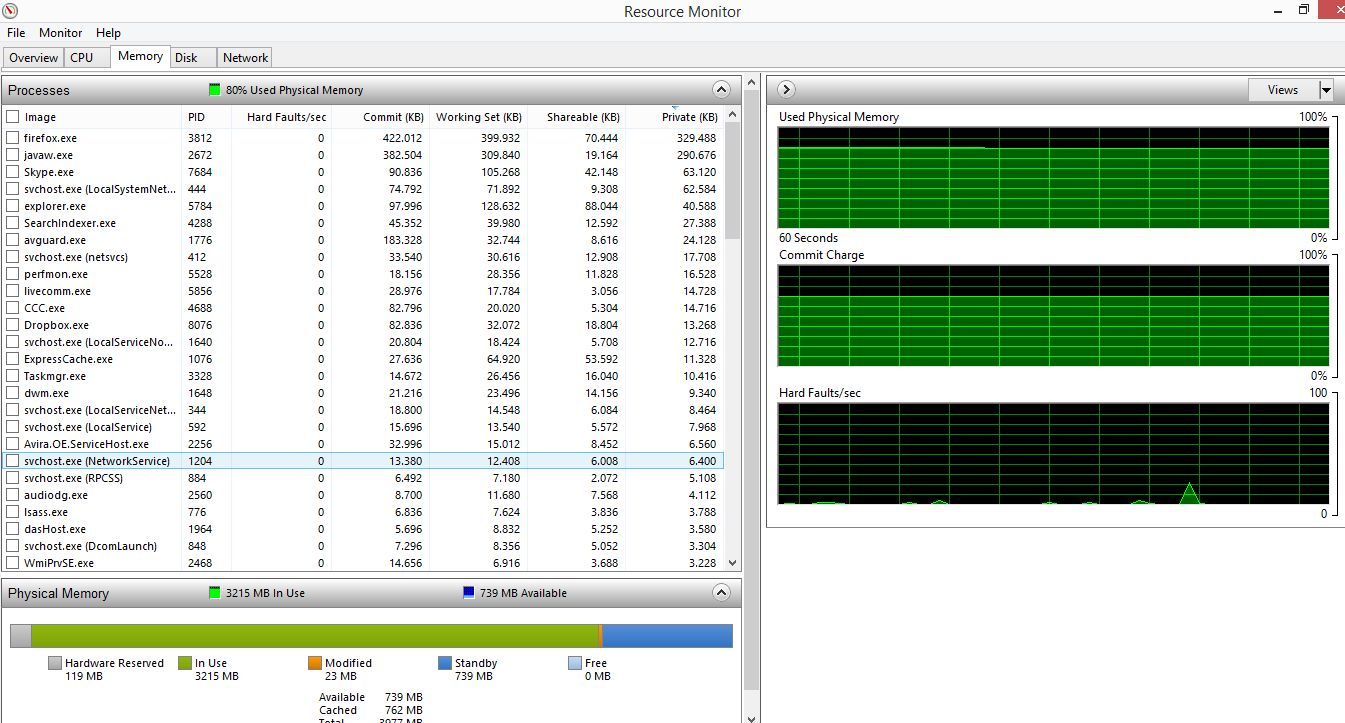The image size is (1345, 723).
Task: Open the Views dropdown arrow
Action: tap(1326, 90)
